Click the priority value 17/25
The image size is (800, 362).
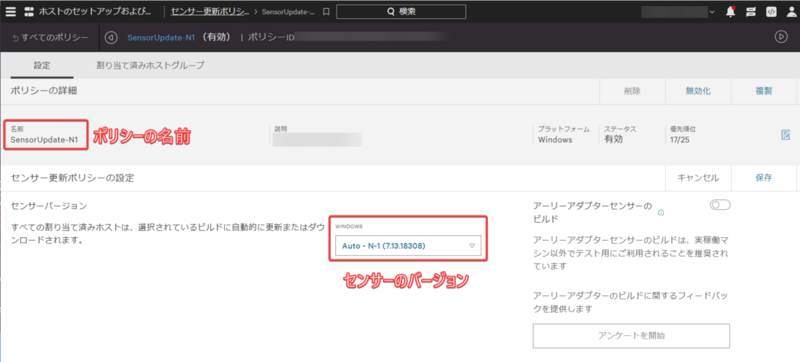(680, 140)
